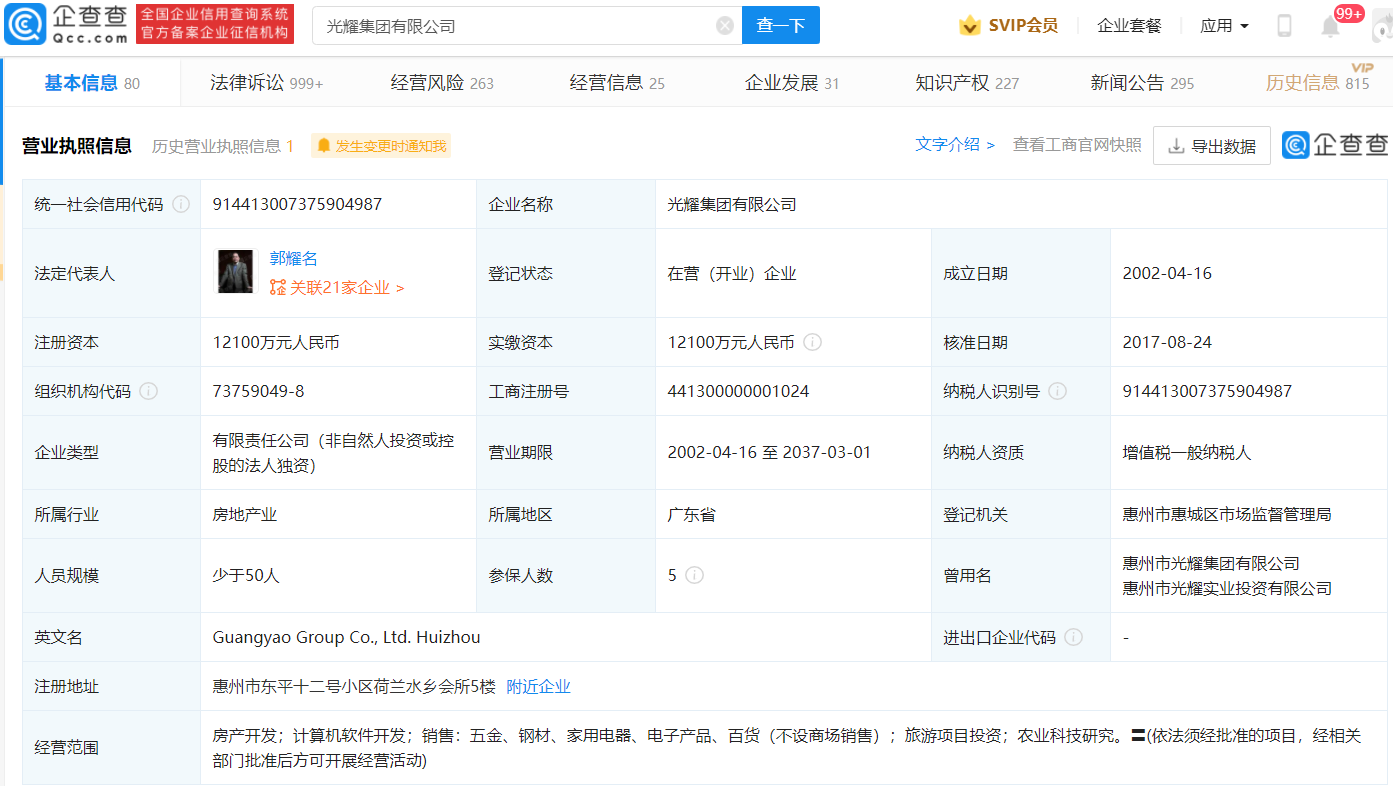Select registration authority 惠州市惠城区市场监督管理局
Viewport: 1393px width, 786px height.
point(1227,514)
